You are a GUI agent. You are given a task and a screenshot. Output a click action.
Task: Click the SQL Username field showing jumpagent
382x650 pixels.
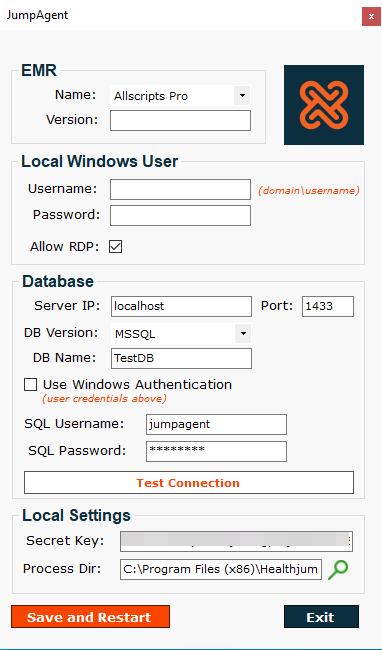coord(216,424)
